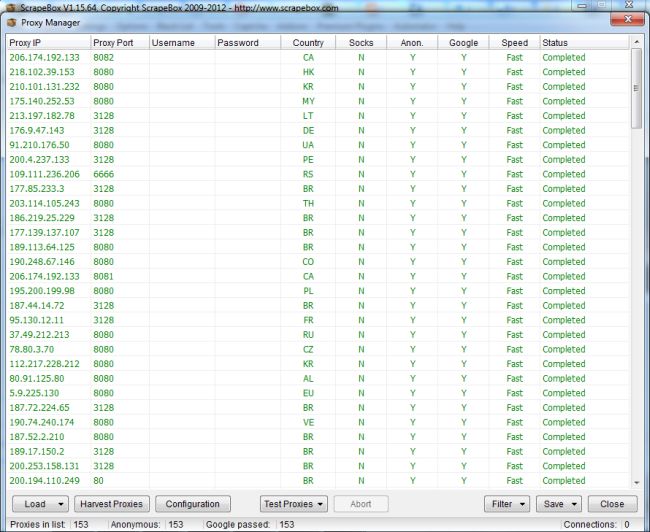Click the Password column header
The image size is (650, 532).
[x=248, y=43]
